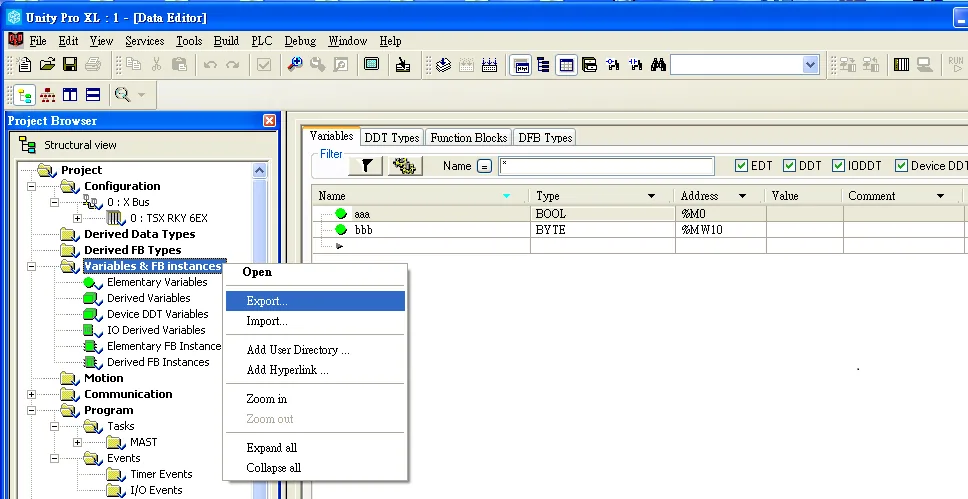968x499 pixels.
Task: Click the greyed Validate checkmark icon
Action: click(x=264, y=64)
